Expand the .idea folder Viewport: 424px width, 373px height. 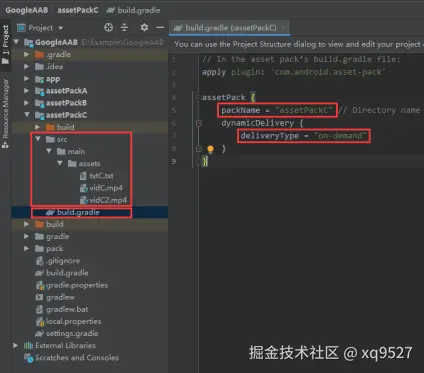27,66
